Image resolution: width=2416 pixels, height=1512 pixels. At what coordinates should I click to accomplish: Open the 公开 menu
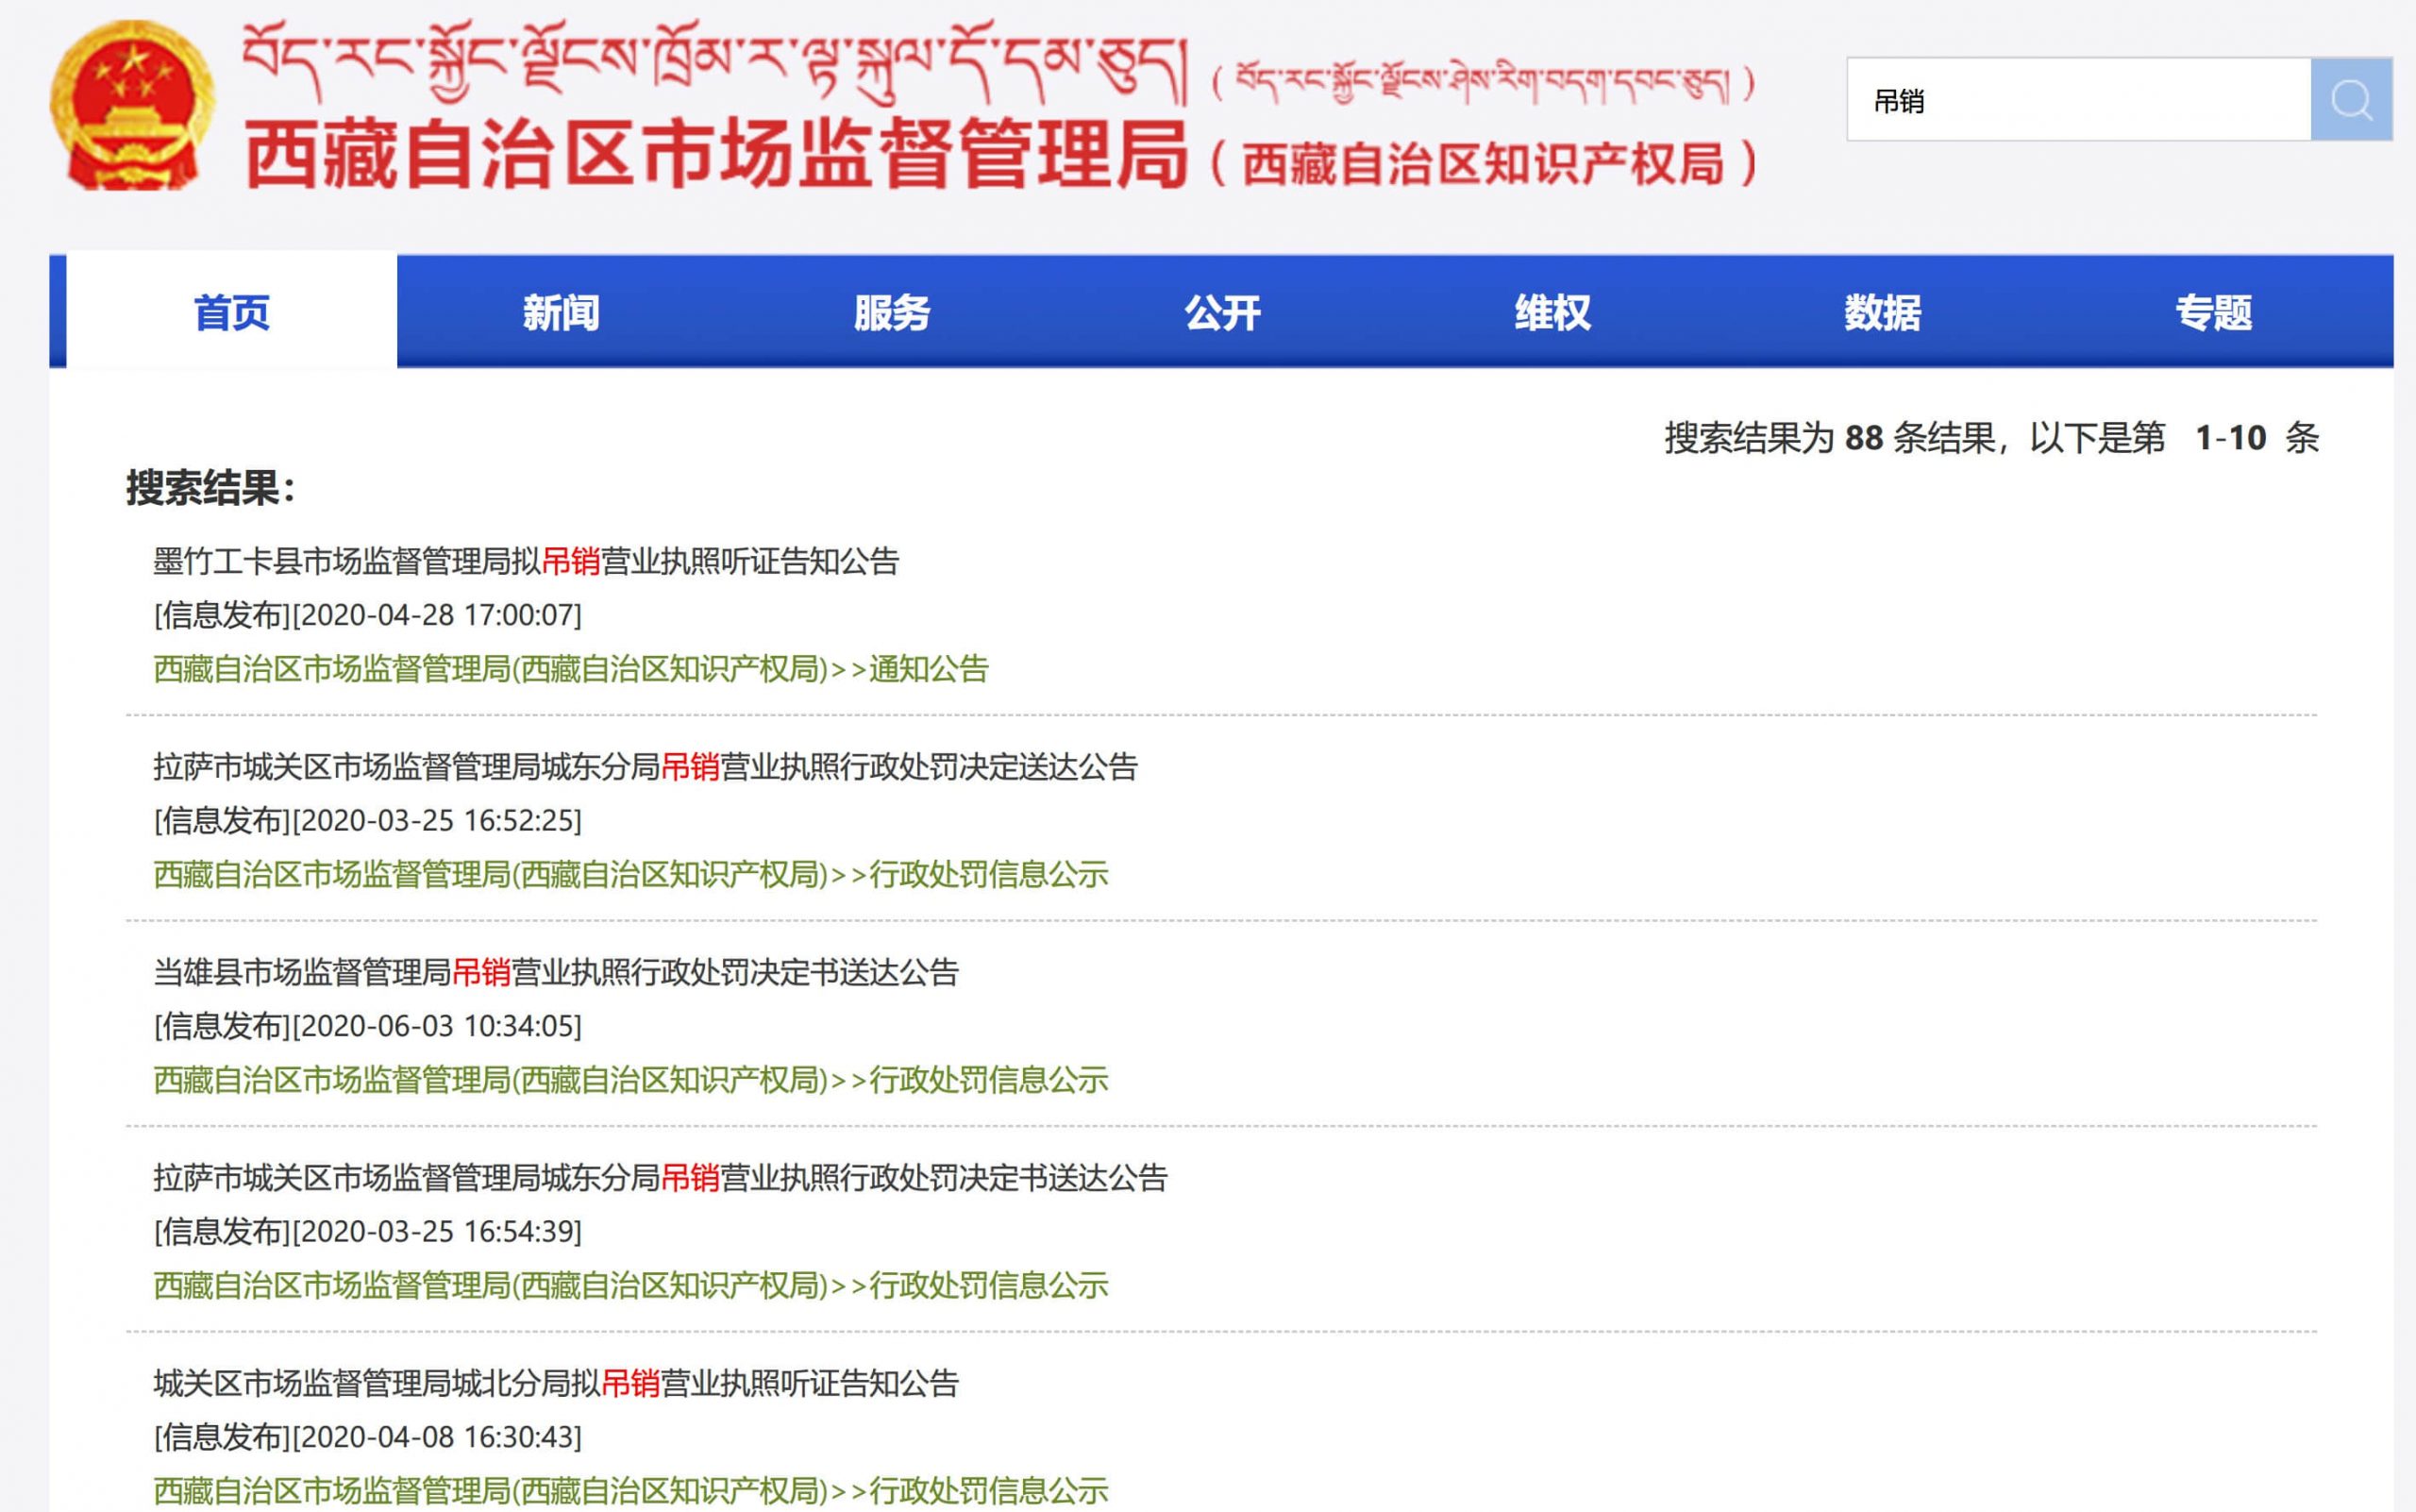tap(1221, 313)
